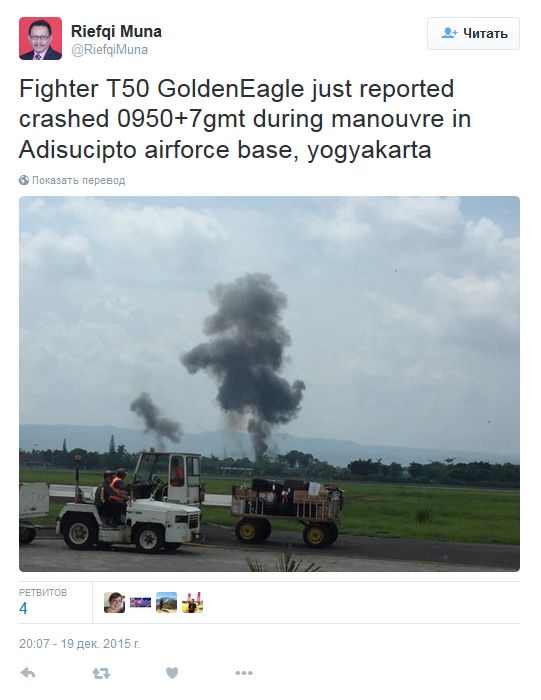Open third retweeter avatar with mountain landscape

[166, 603]
